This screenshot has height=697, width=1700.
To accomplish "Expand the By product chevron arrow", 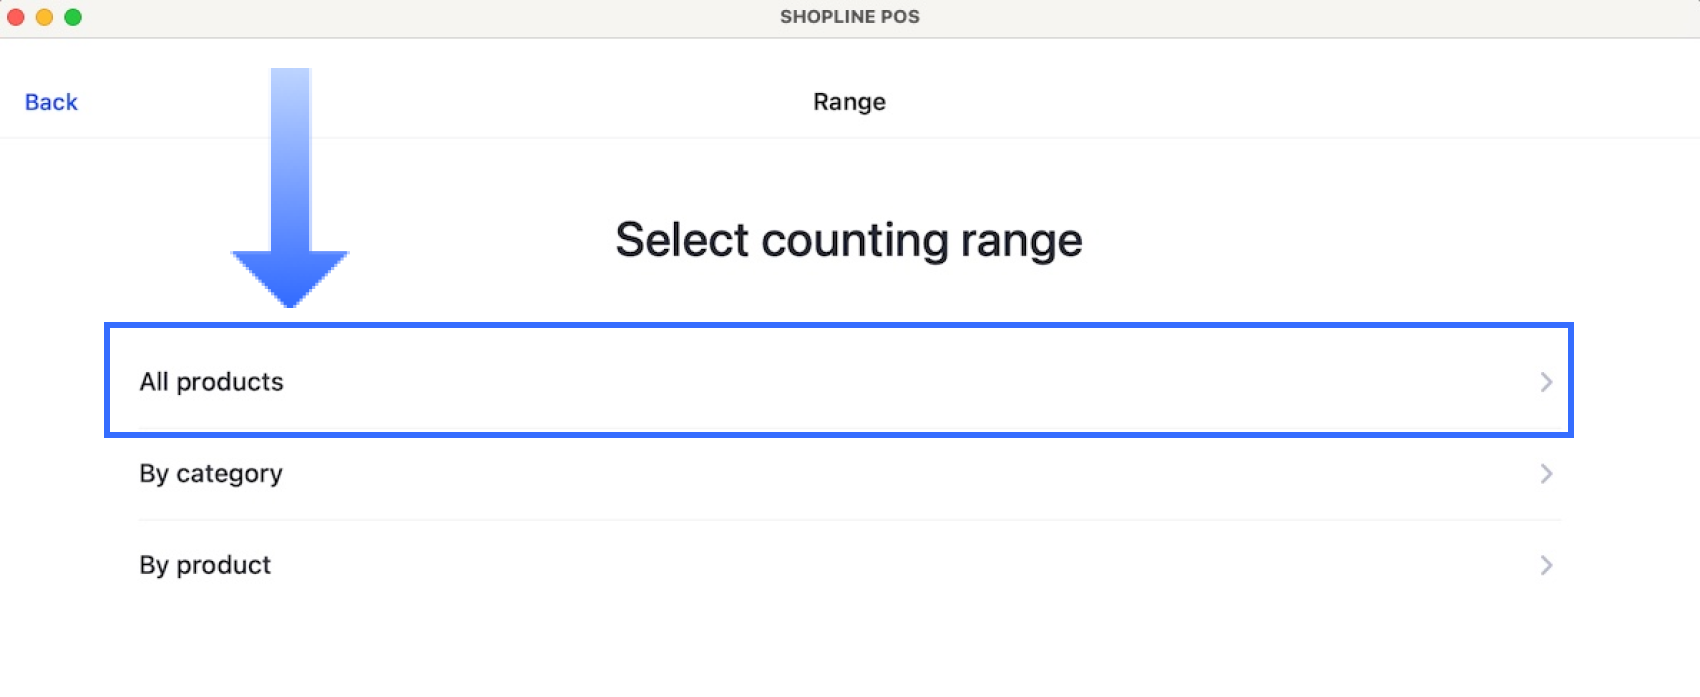I will (x=1545, y=566).
